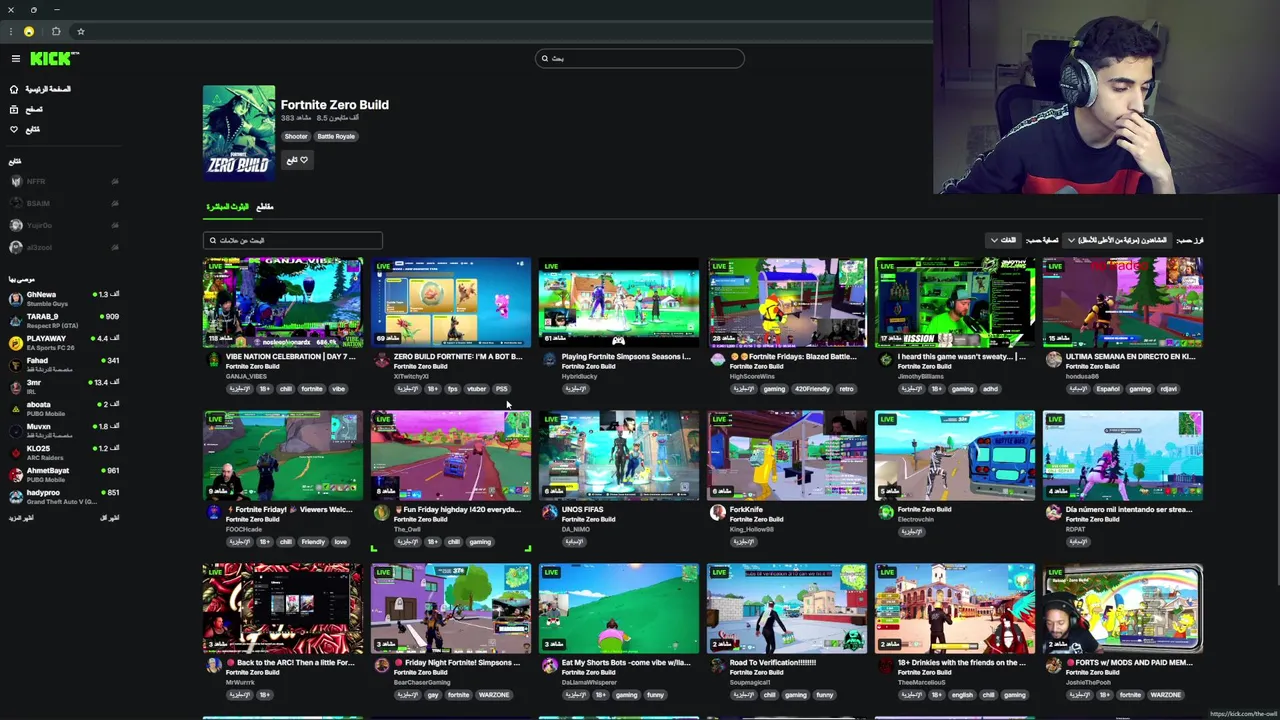Open Fun Friday highday stream thumbnail

[x=451, y=455]
